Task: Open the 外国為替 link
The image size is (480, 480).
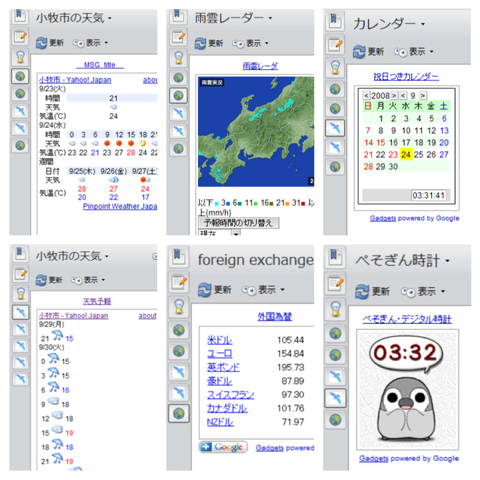Action: (x=275, y=316)
